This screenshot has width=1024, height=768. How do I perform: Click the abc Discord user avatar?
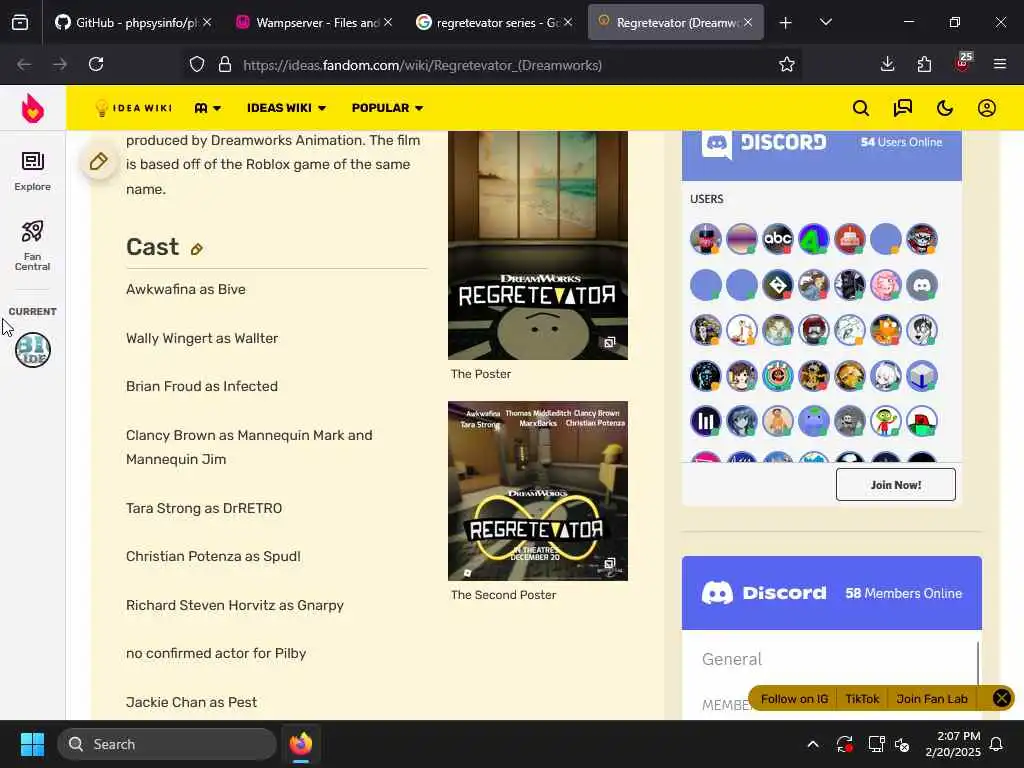(x=778, y=239)
